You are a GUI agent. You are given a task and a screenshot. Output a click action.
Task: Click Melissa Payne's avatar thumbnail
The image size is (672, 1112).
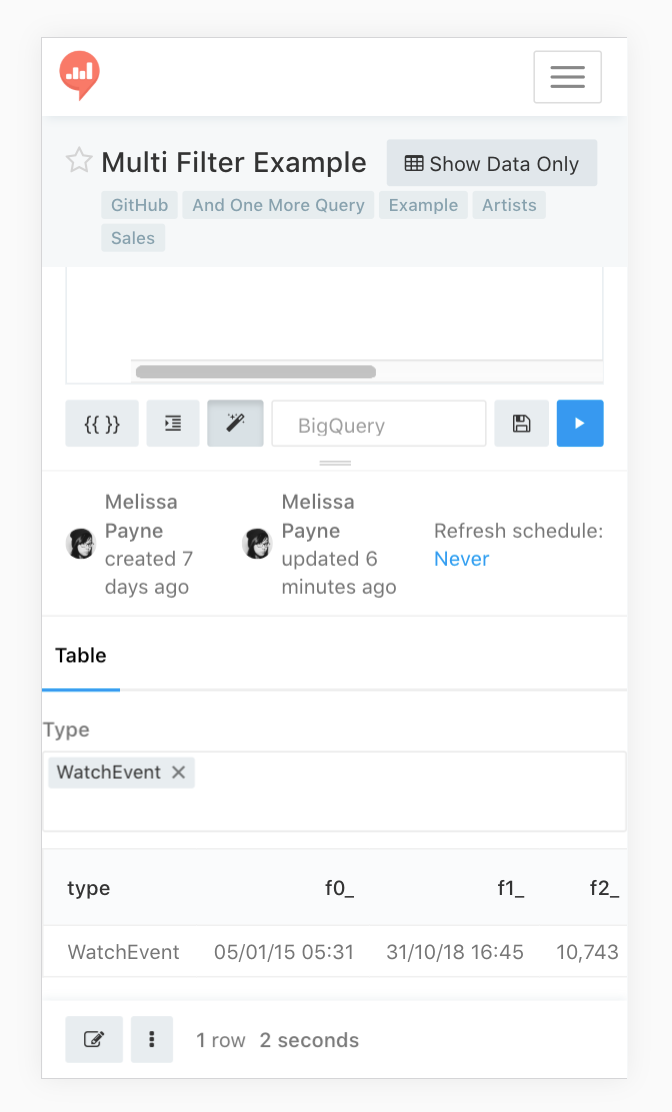coord(80,544)
